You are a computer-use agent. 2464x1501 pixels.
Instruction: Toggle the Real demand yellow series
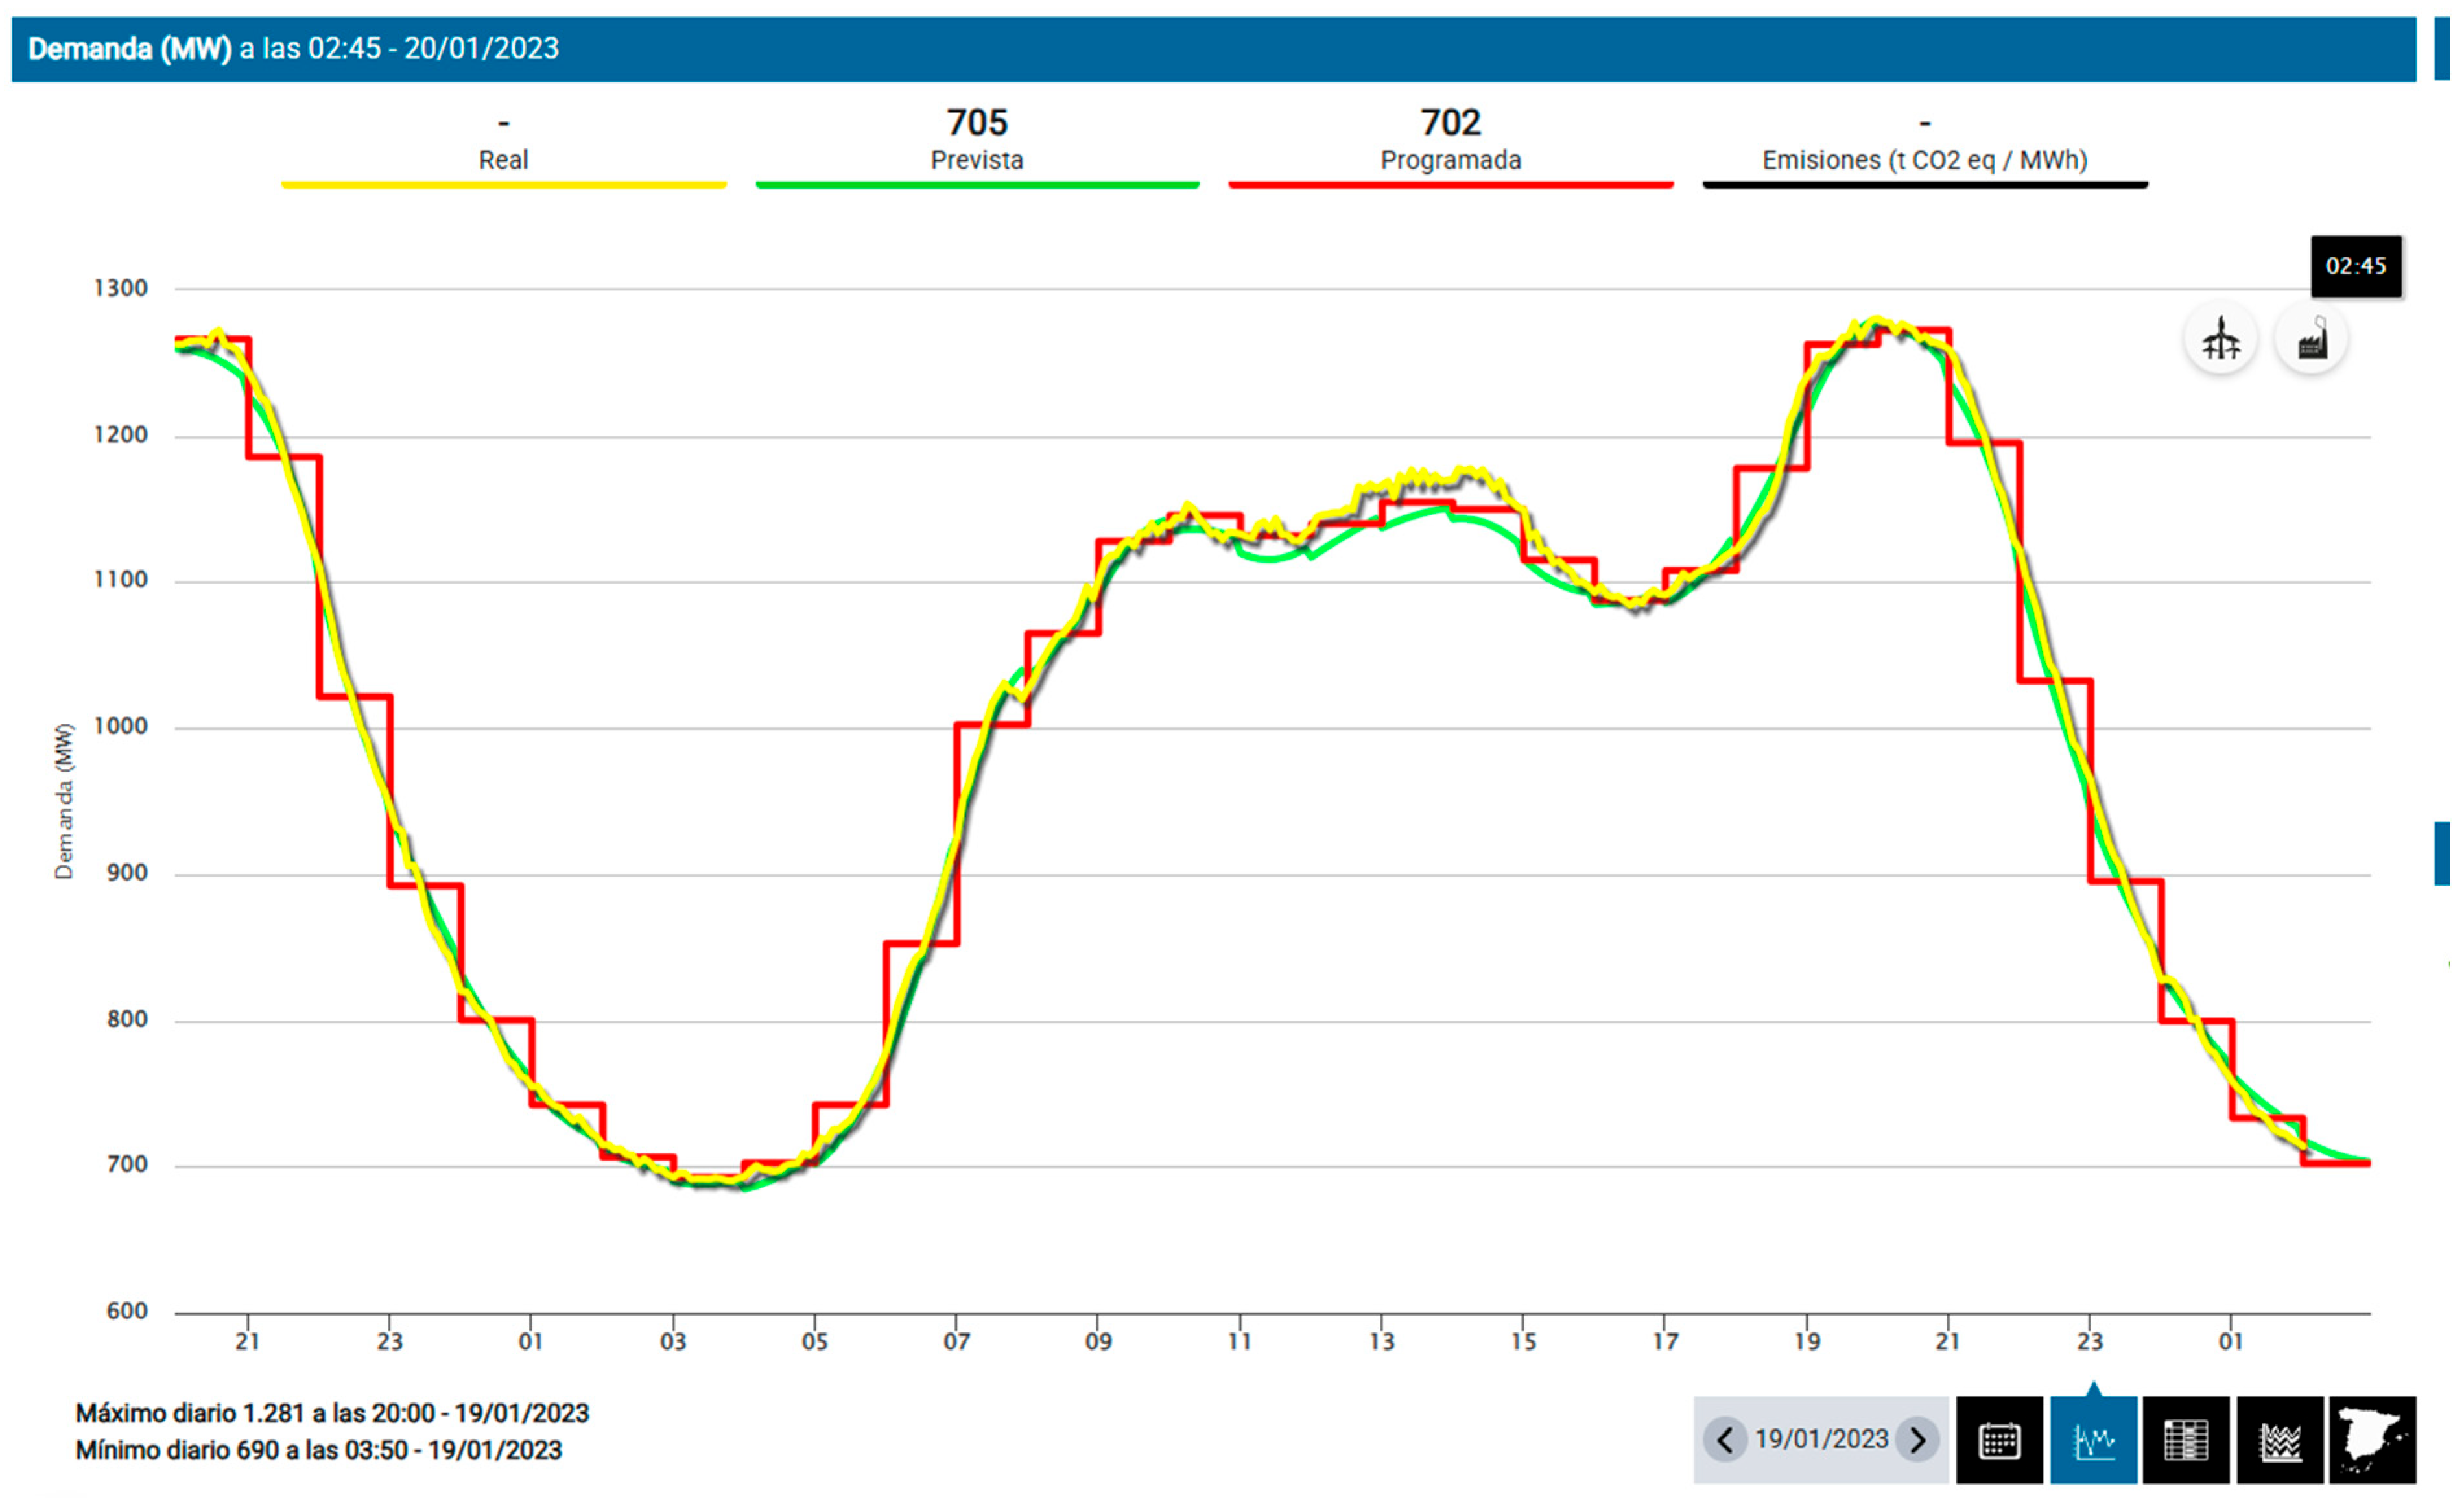point(503,160)
